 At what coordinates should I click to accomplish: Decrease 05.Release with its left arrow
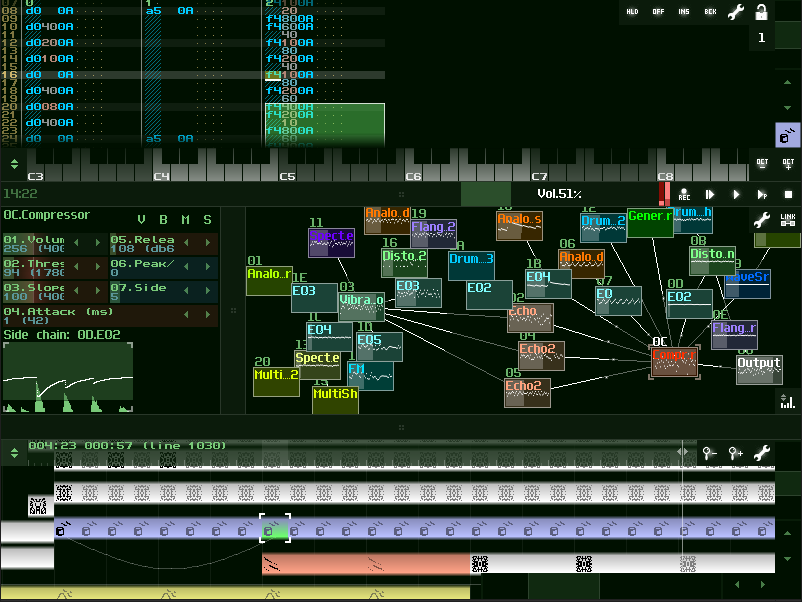click(x=186, y=243)
